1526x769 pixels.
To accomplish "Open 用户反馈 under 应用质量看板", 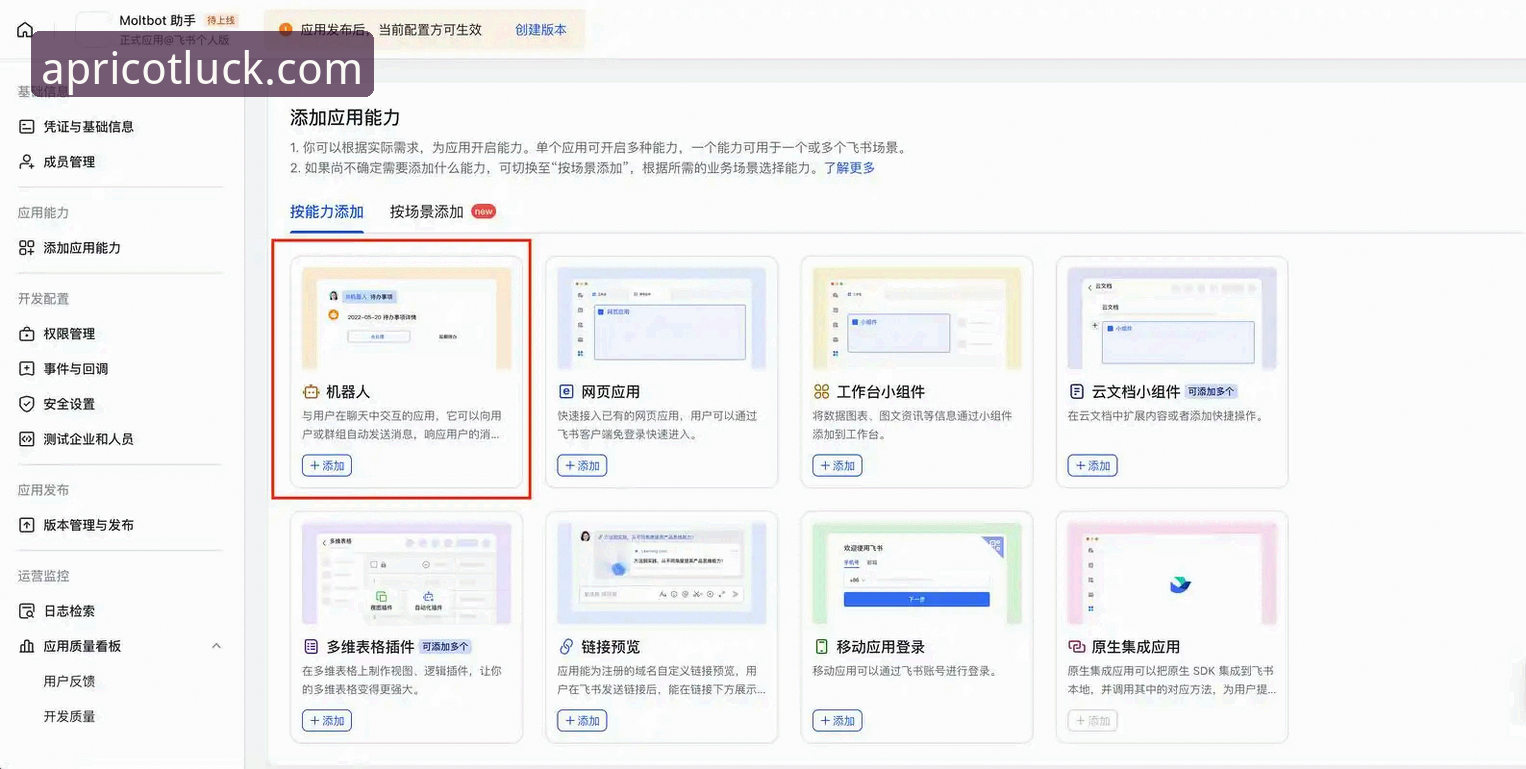I will 69,681.
